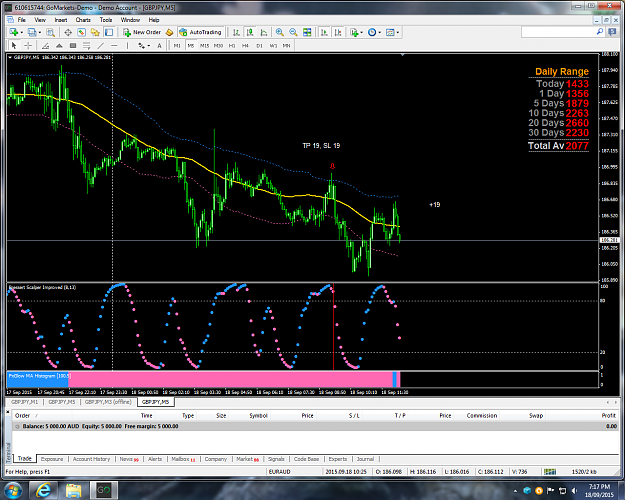Toggle chart shift icon

pyautogui.click(x=338, y=32)
